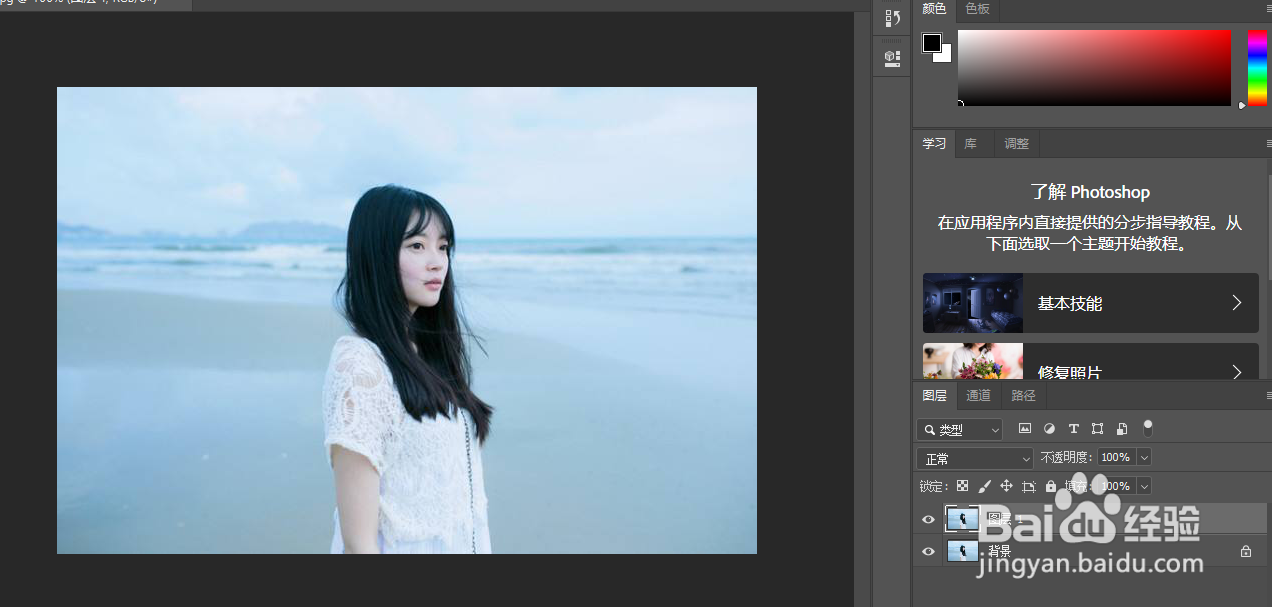Select the 图层 tab

[x=934, y=395]
